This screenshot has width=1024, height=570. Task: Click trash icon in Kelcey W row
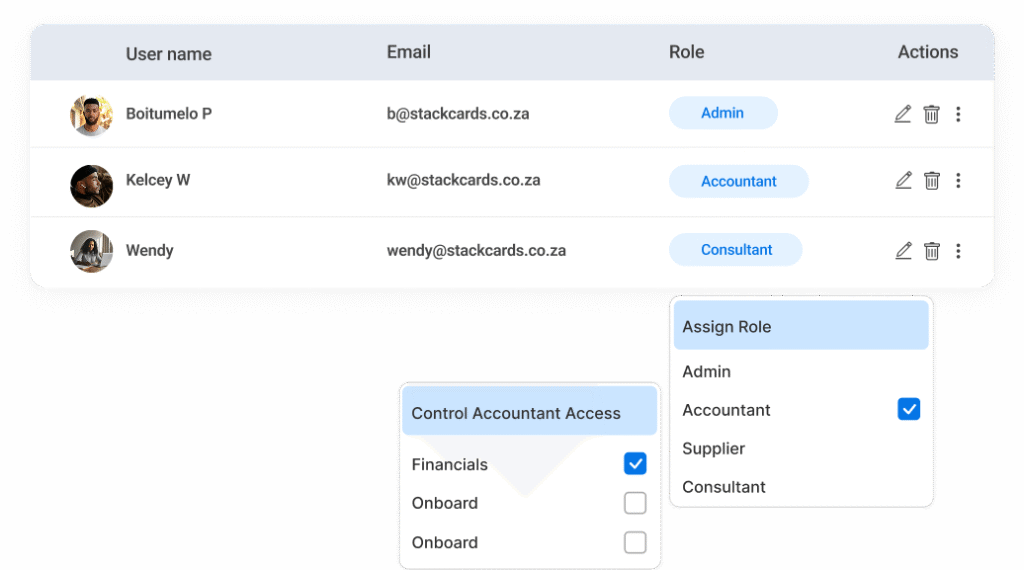(931, 181)
